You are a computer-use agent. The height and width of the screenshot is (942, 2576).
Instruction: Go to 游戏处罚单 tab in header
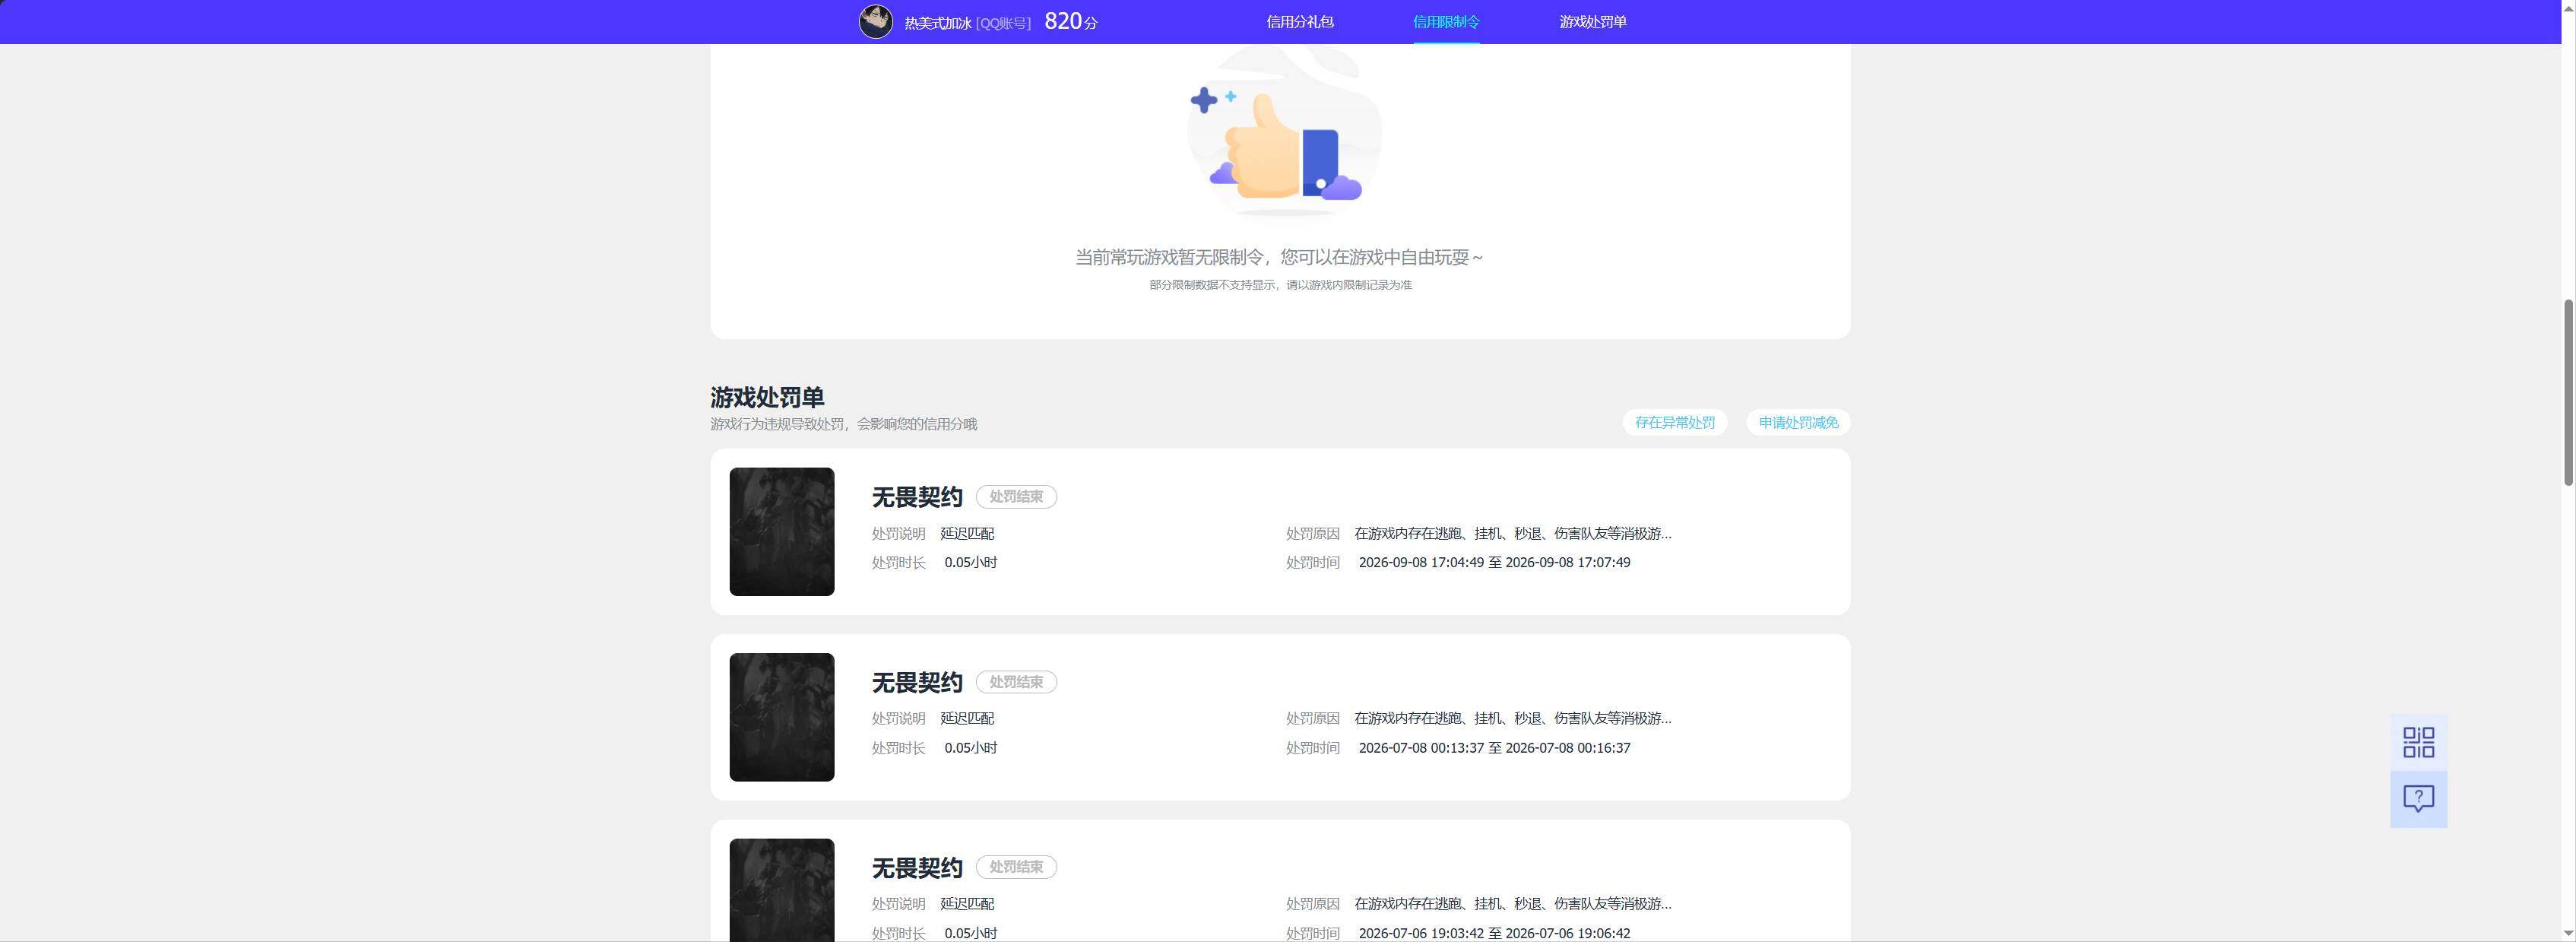(x=1592, y=22)
